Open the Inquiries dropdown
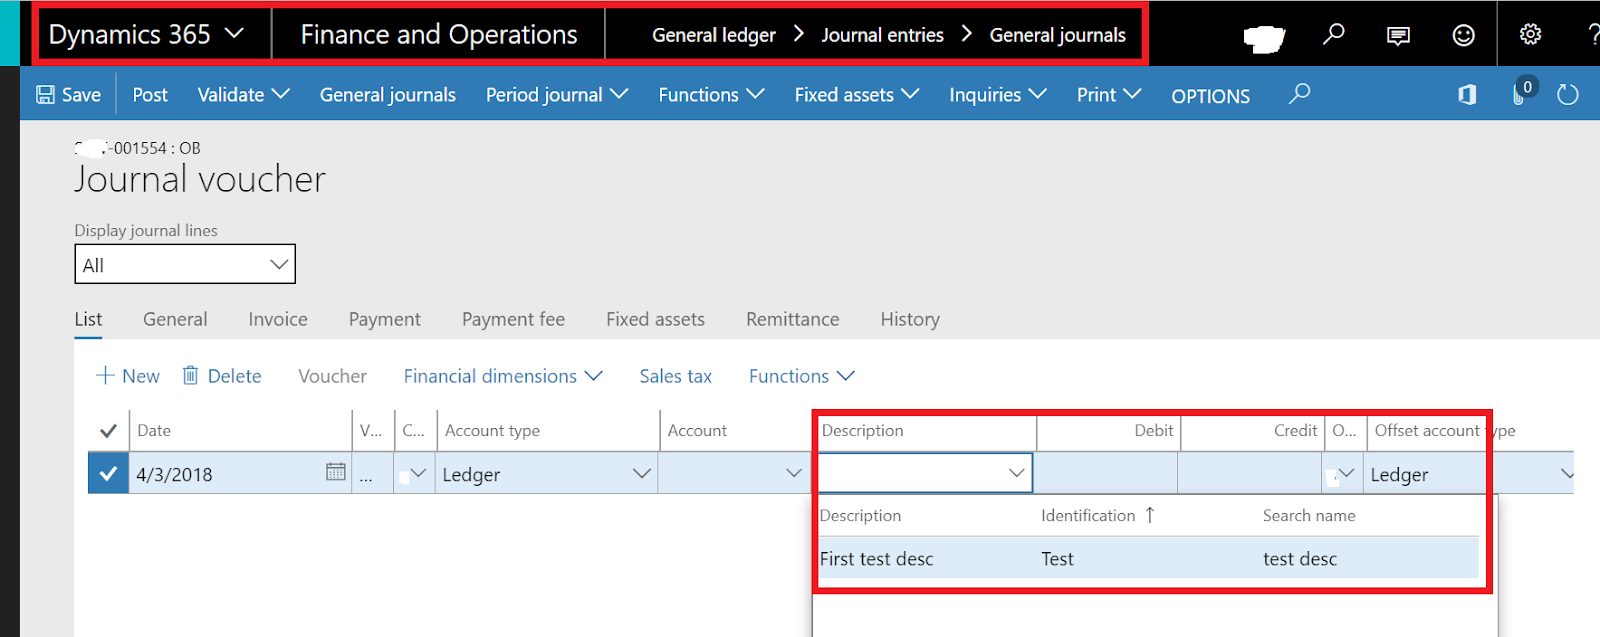The image size is (1600, 637). click(x=998, y=95)
